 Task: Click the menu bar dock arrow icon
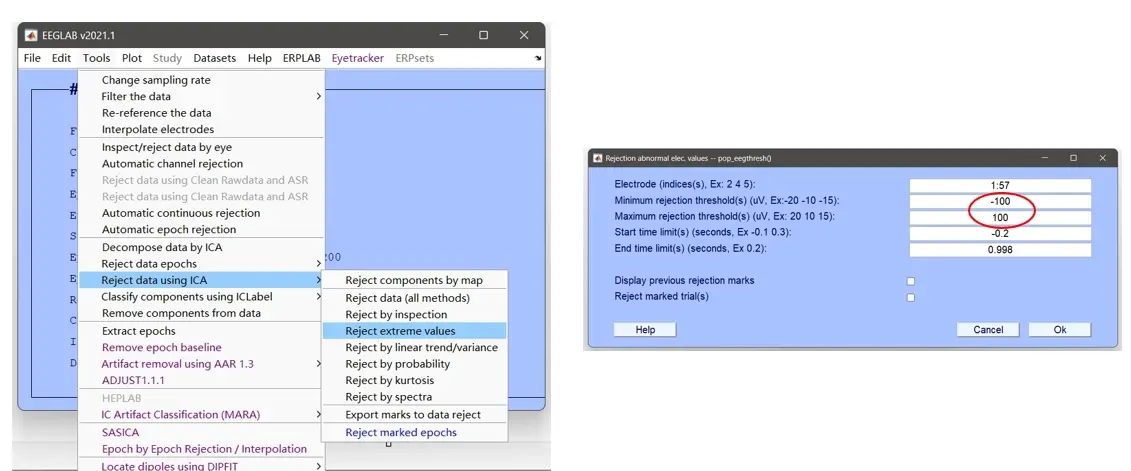[538, 58]
